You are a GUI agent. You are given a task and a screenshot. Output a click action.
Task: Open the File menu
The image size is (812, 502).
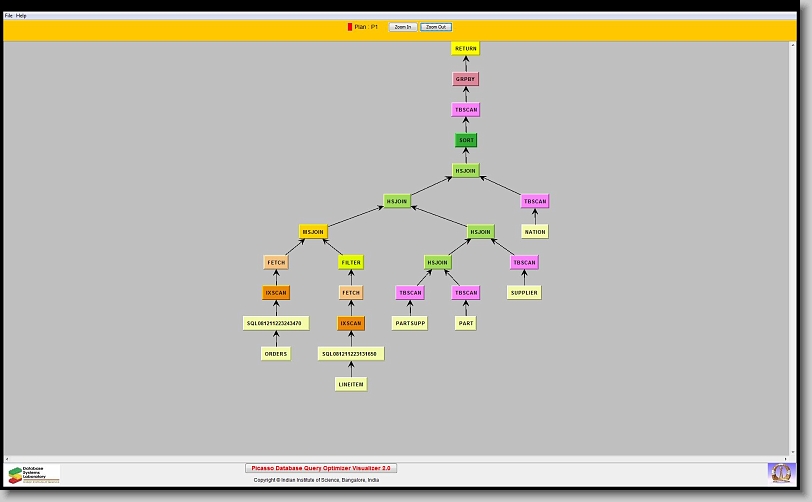pos(9,16)
